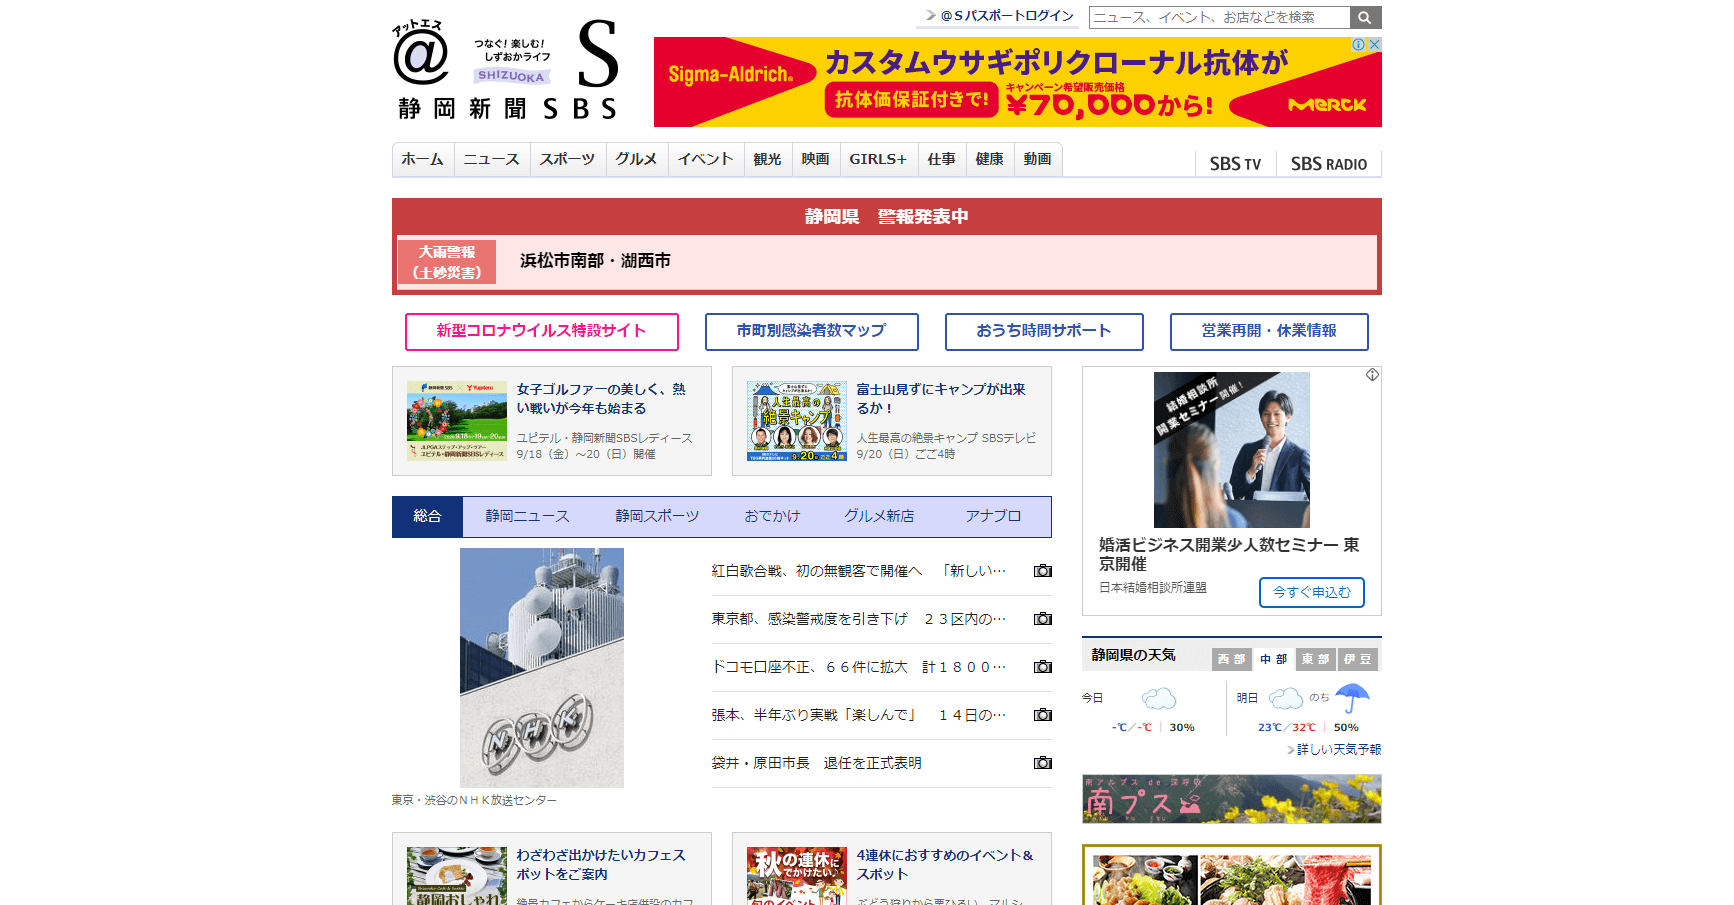
Task: Select 伊豆 weather region tab
Action: (x=1358, y=659)
